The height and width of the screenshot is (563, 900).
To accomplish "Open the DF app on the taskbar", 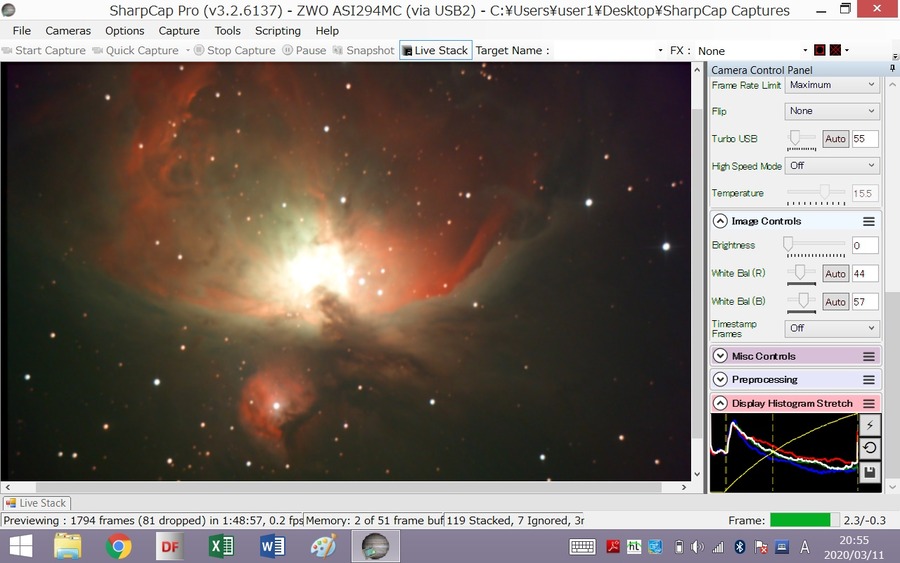I will point(170,546).
